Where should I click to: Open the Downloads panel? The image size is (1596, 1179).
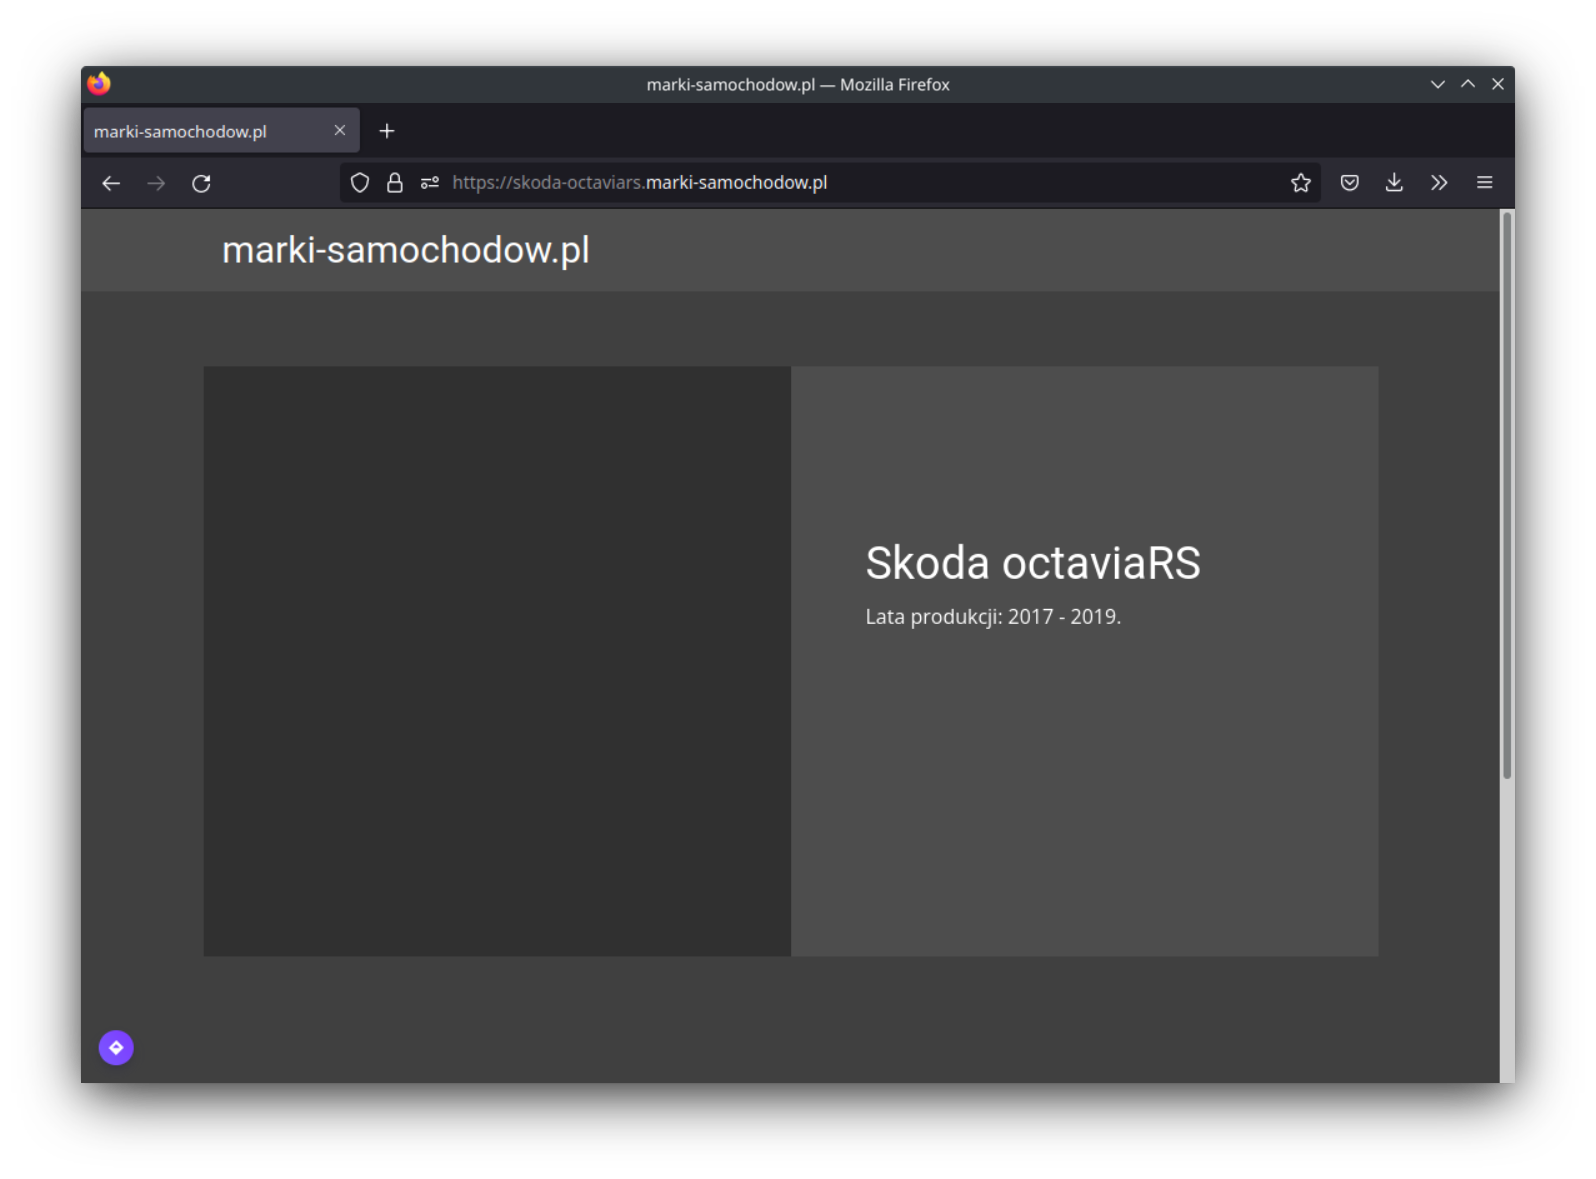(1394, 182)
